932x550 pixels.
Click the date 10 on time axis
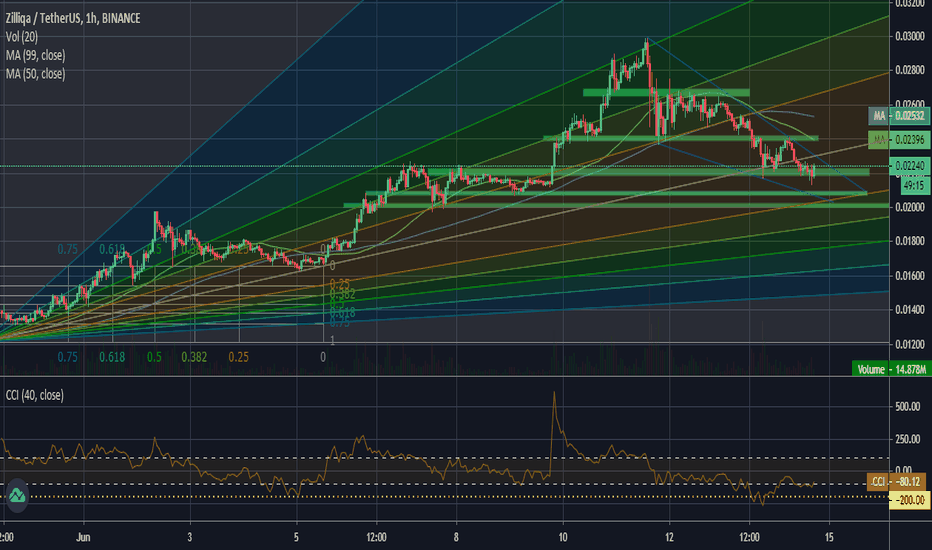[x=562, y=537]
